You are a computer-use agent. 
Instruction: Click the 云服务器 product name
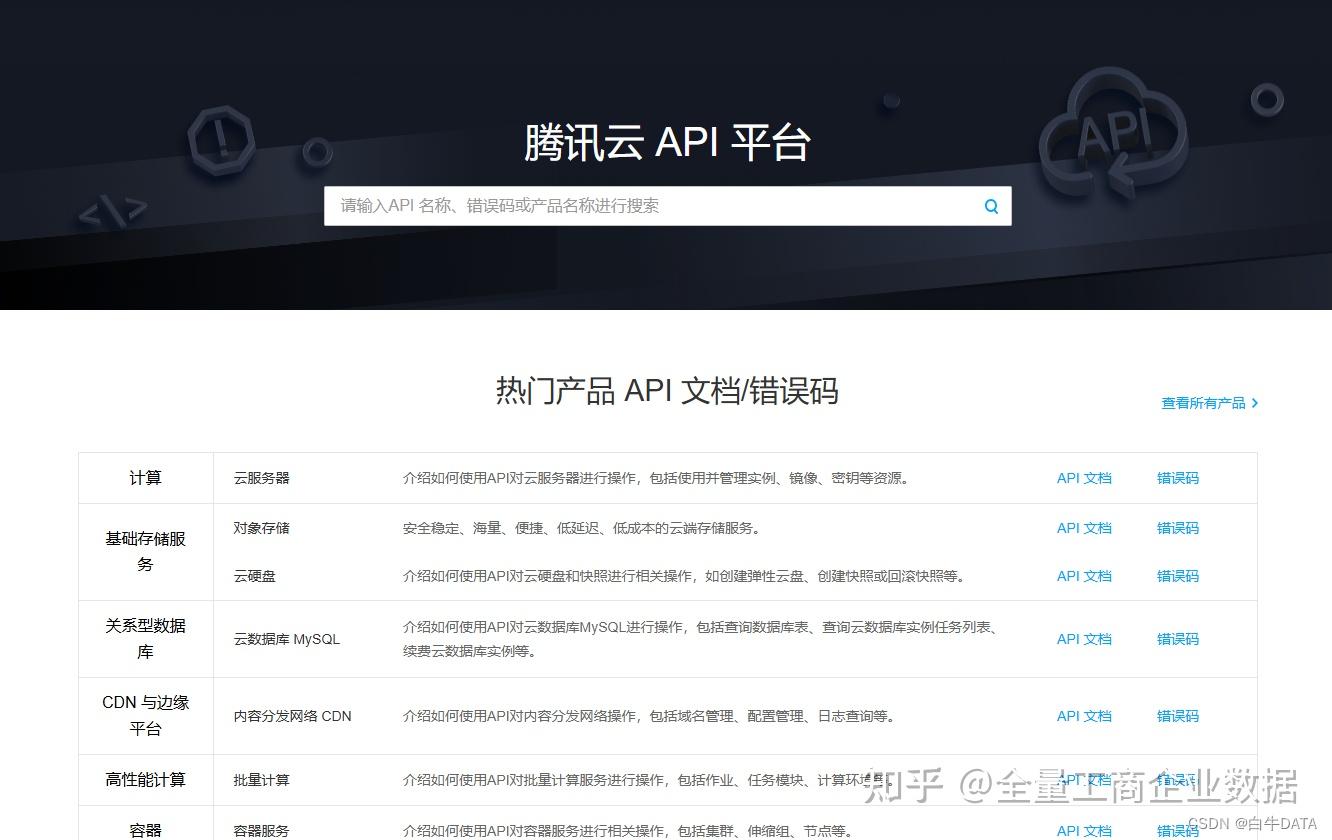[262, 478]
